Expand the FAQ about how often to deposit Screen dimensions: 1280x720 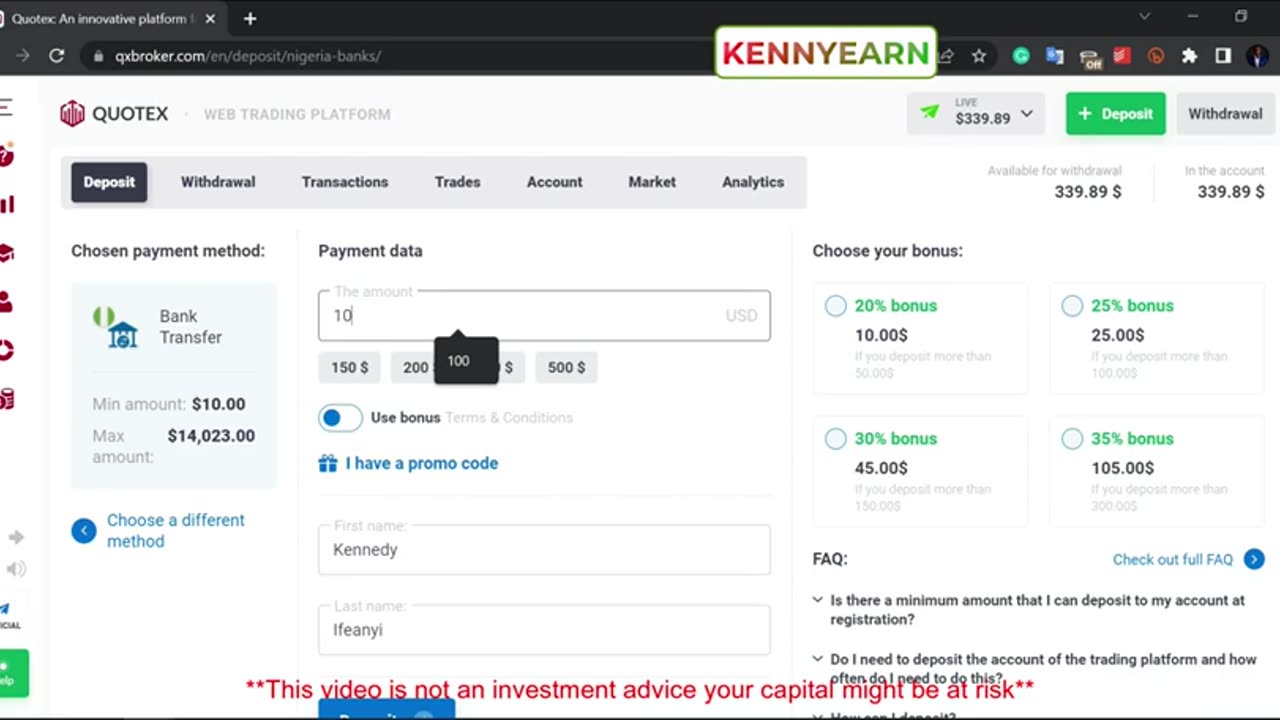tap(1037, 669)
